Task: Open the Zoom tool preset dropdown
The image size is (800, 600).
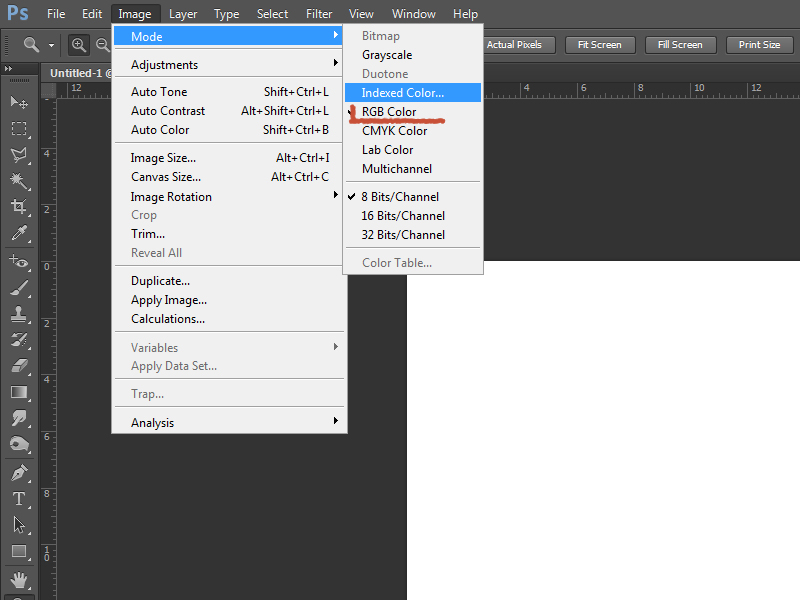Action: [52, 45]
